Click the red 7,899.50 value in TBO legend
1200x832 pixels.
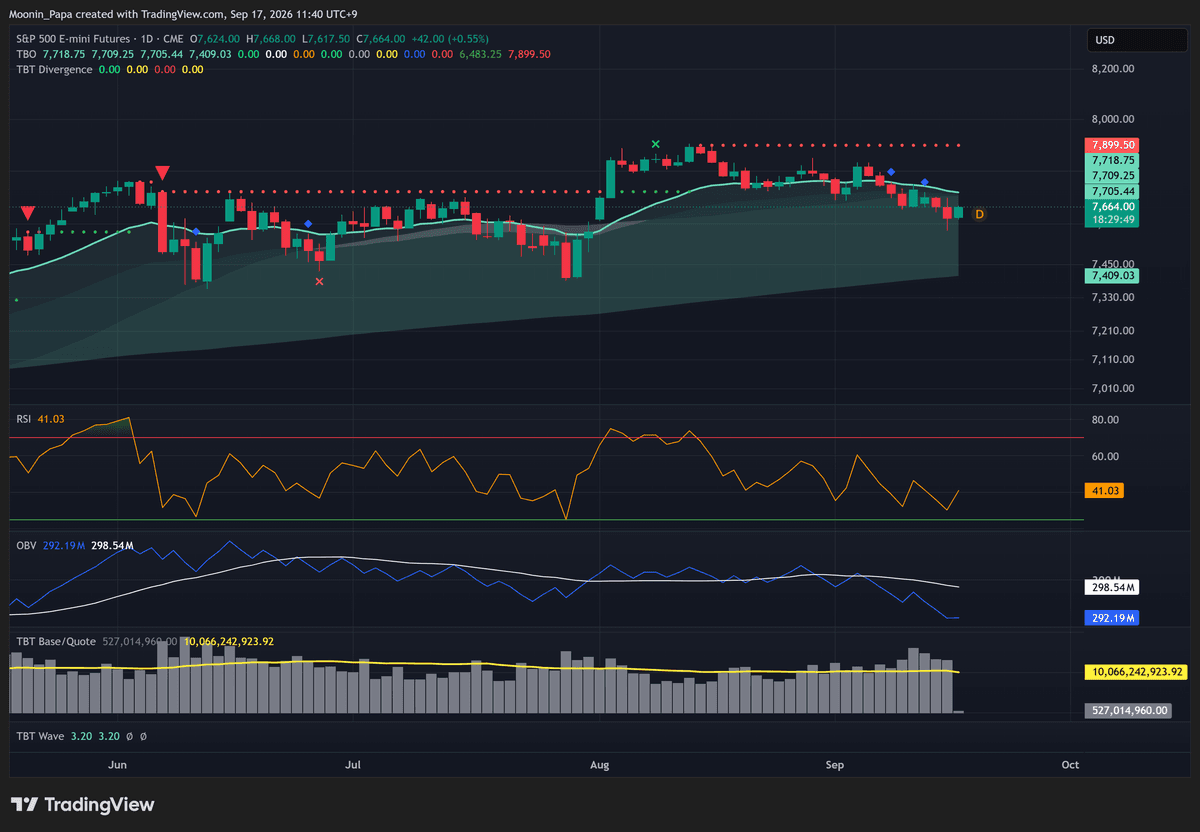pos(529,54)
